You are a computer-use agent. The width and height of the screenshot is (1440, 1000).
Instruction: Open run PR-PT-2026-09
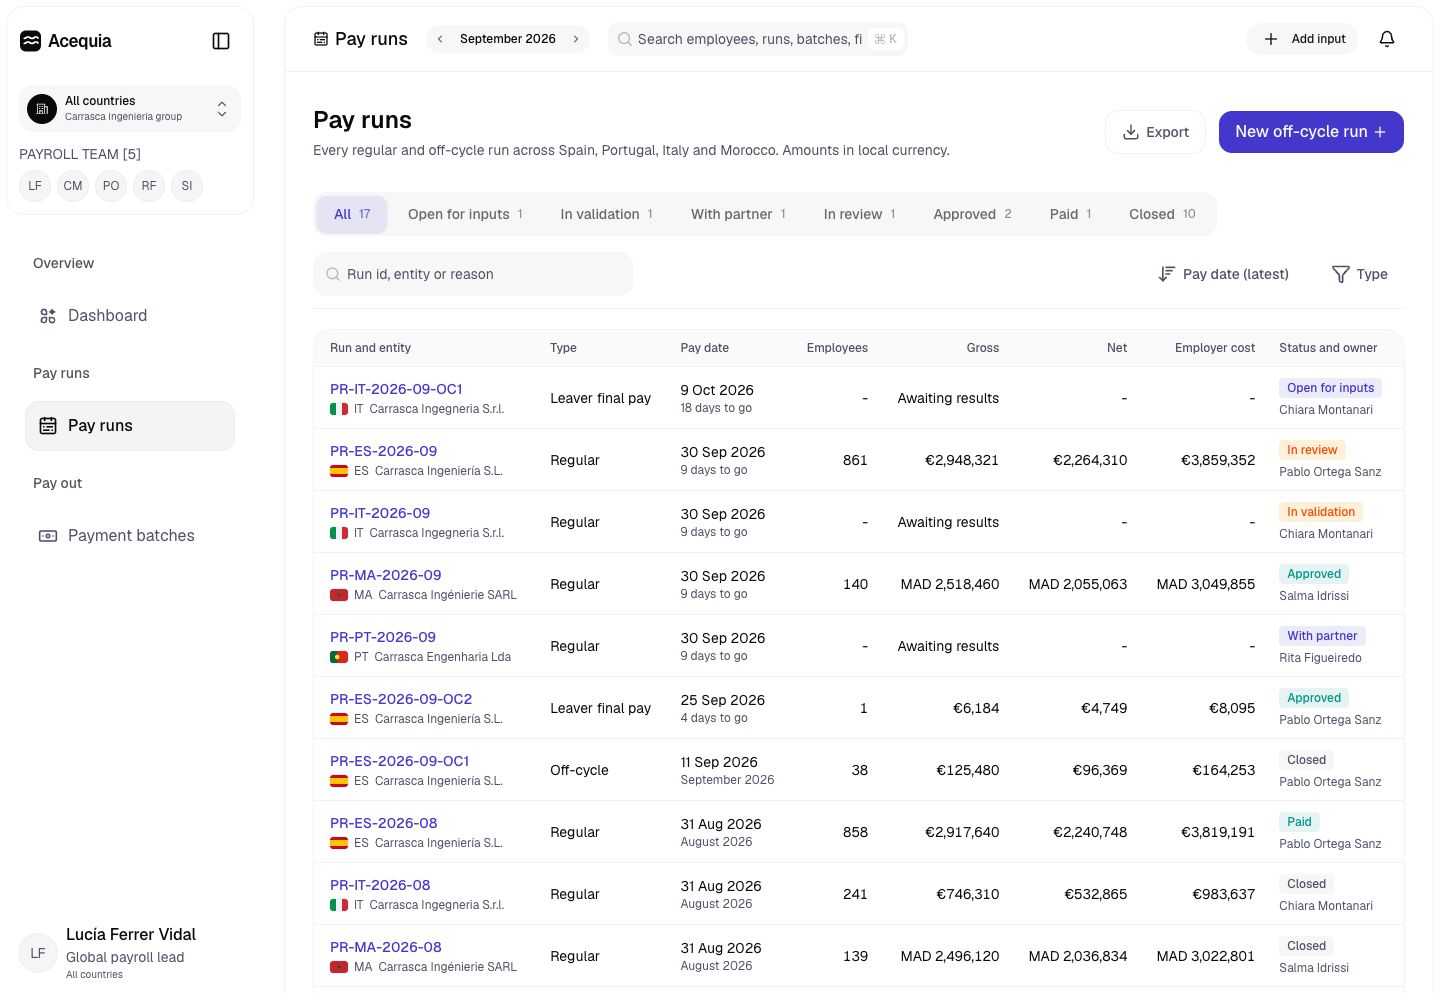click(x=383, y=637)
